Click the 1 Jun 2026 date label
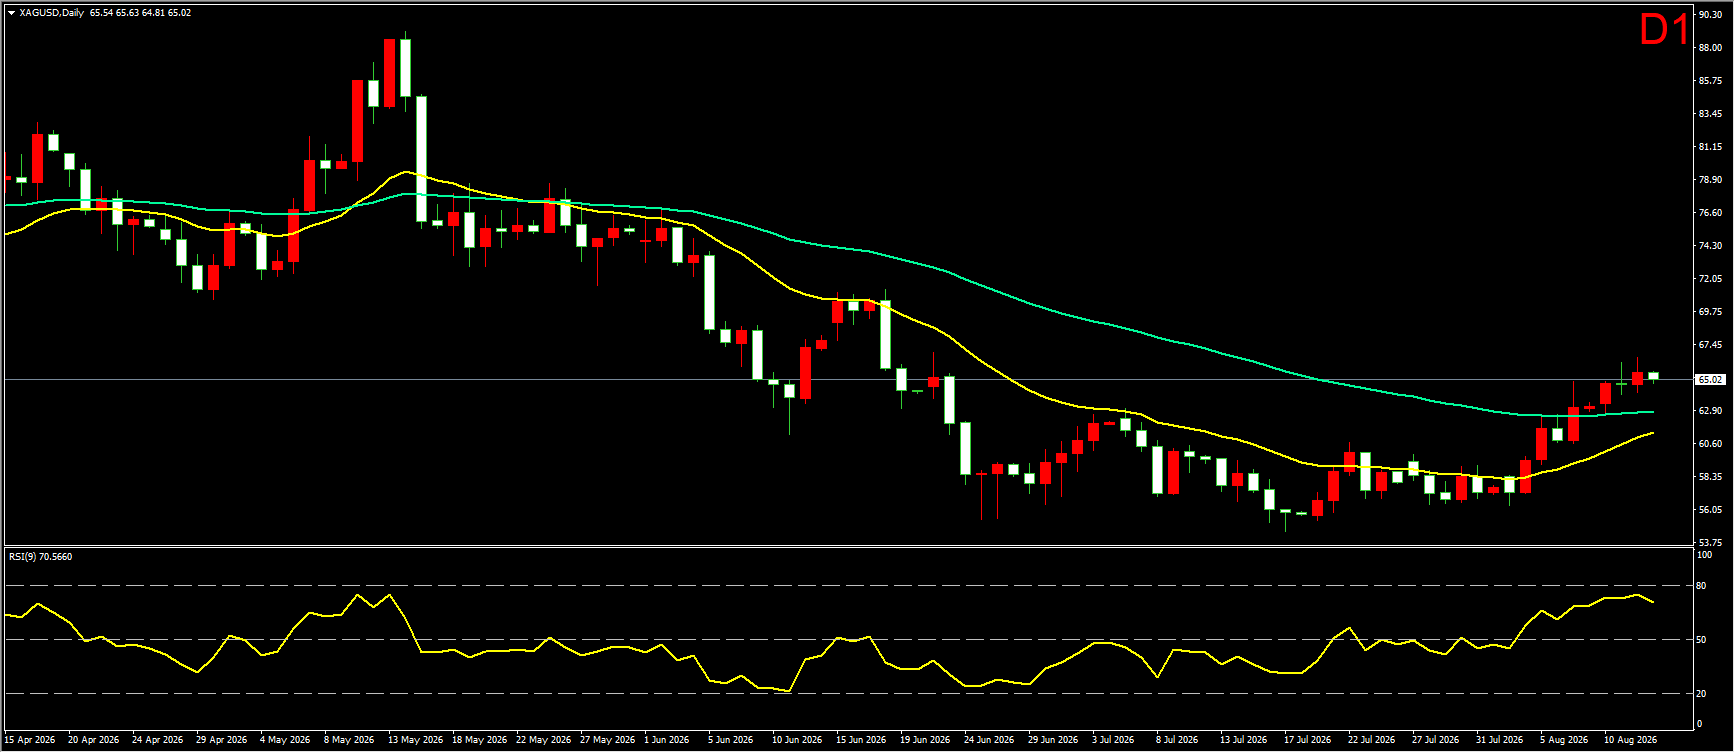The height and width of the screenshot is (753, 1735). 667,741
